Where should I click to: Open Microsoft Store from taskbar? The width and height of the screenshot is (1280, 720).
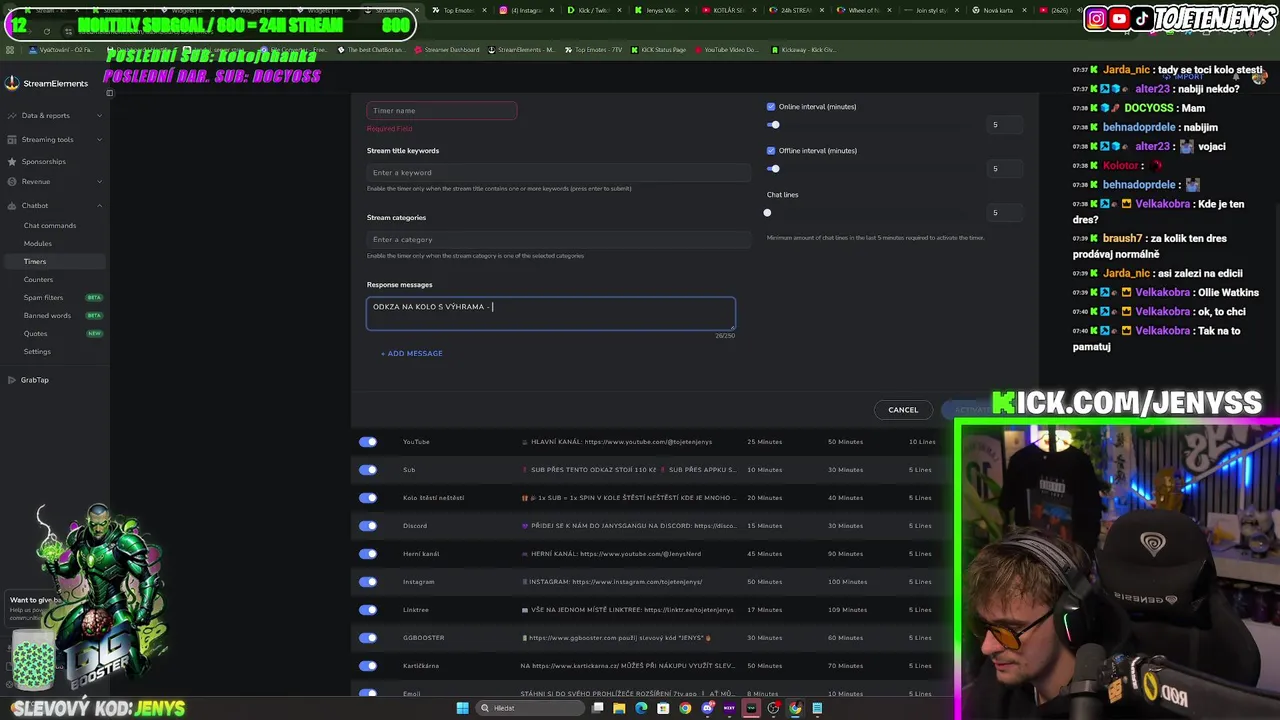tap(663, 708)
